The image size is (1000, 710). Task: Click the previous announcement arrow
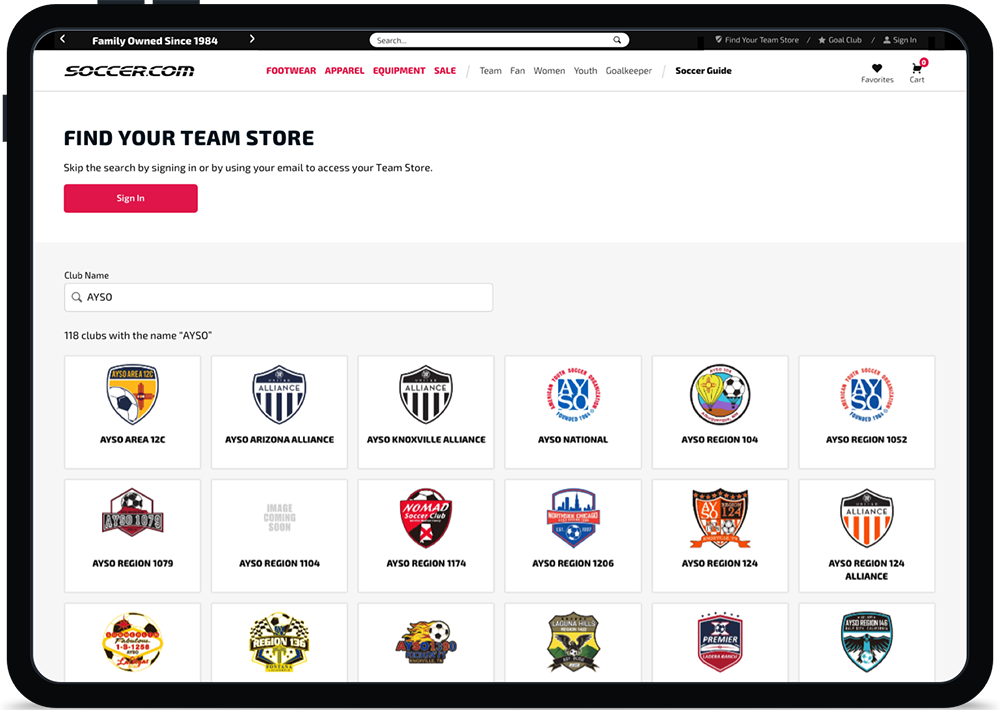click(x=62, y=39)
